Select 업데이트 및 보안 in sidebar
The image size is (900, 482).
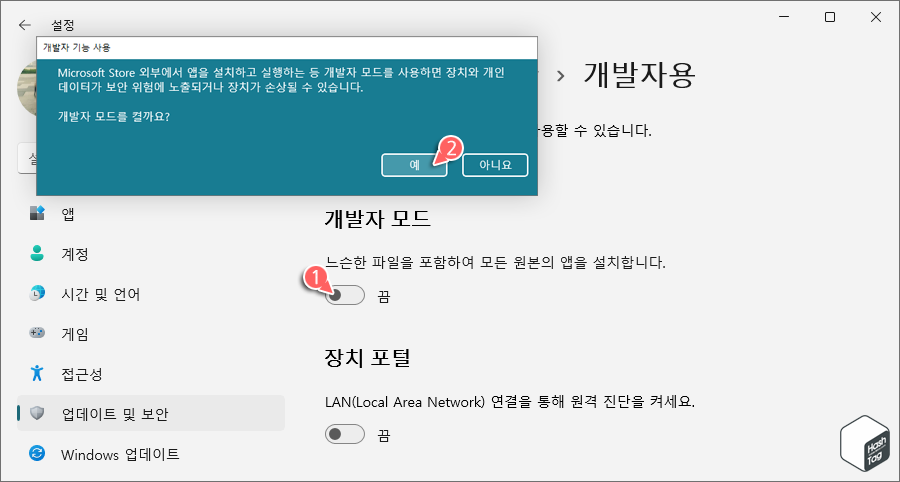[x=151, y=413]
